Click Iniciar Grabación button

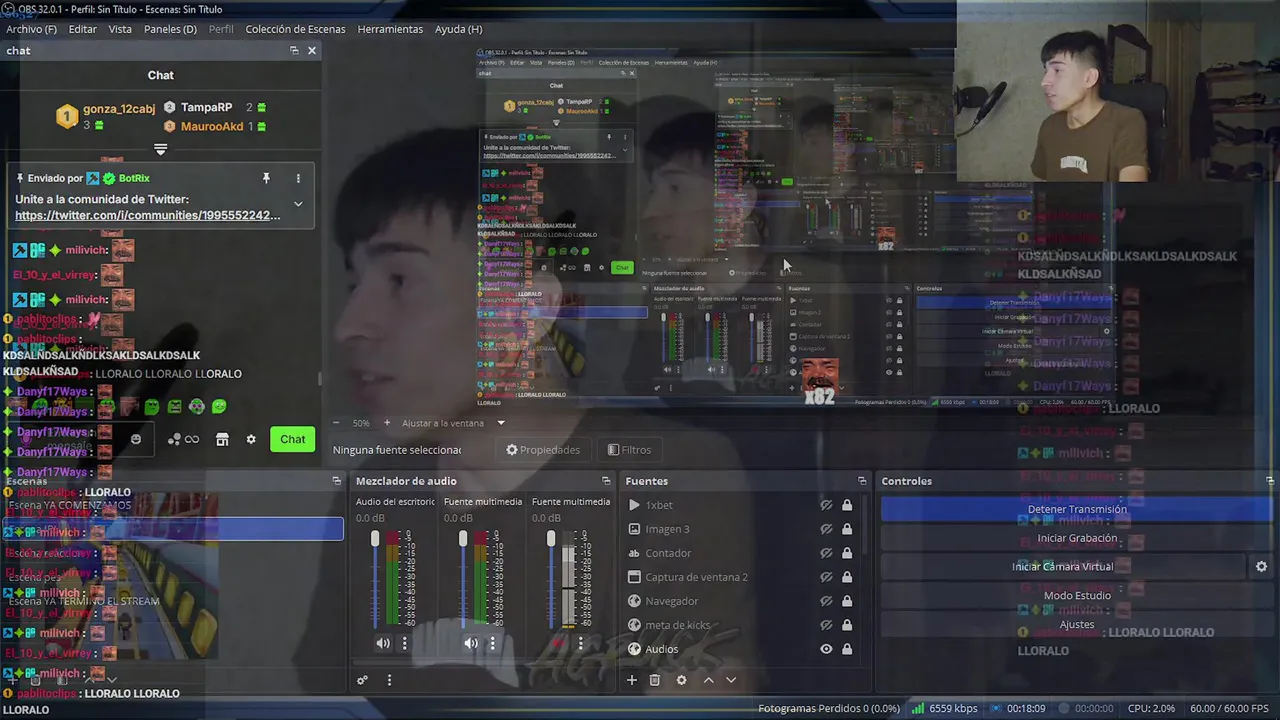(1077, 538)
